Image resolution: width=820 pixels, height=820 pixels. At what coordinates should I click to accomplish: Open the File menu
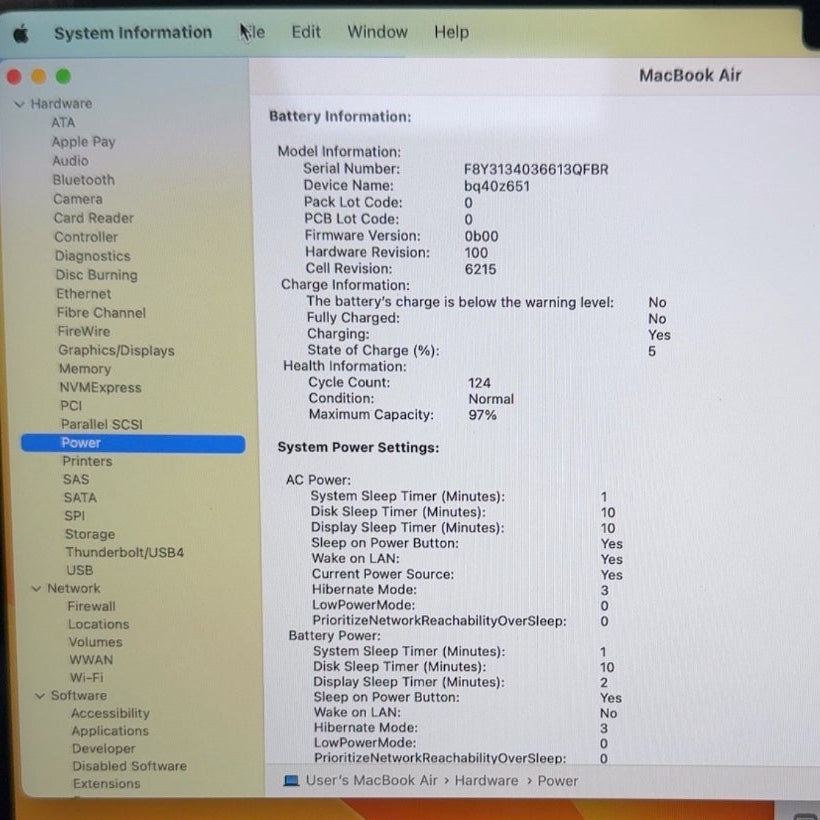click(253, 32)
